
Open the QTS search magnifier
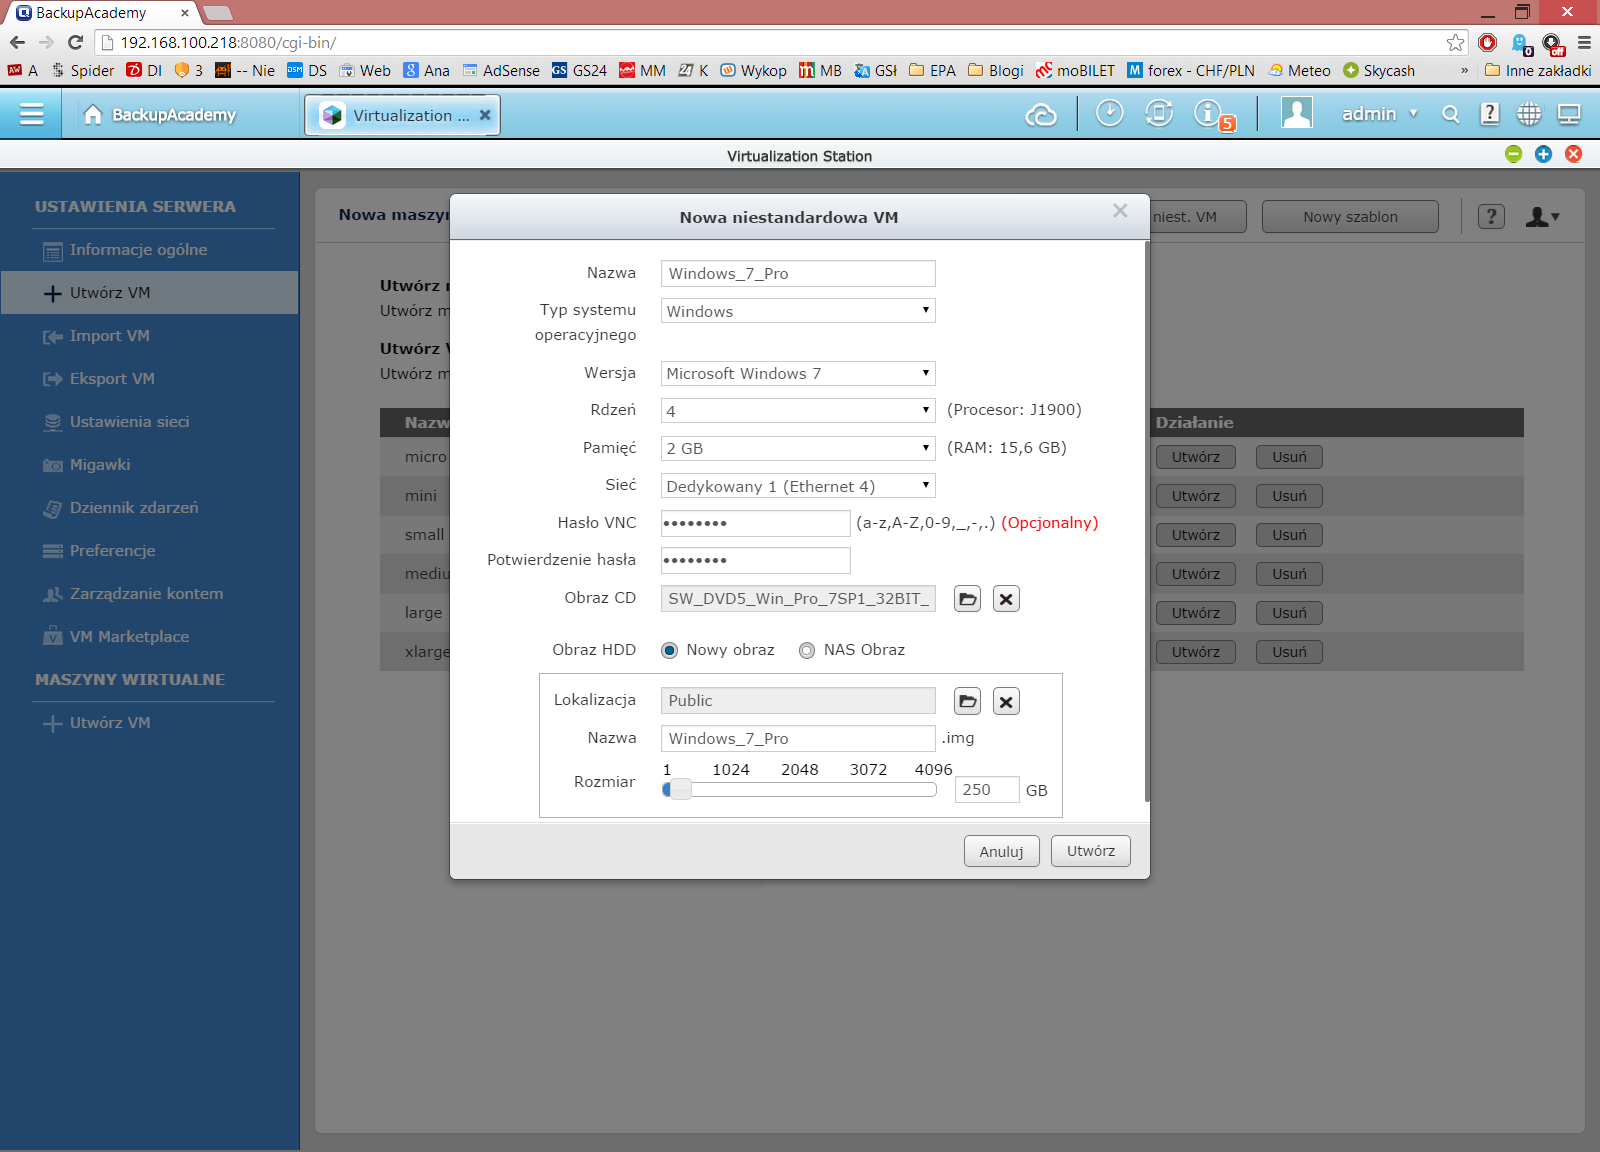[x=1451, y=114]
